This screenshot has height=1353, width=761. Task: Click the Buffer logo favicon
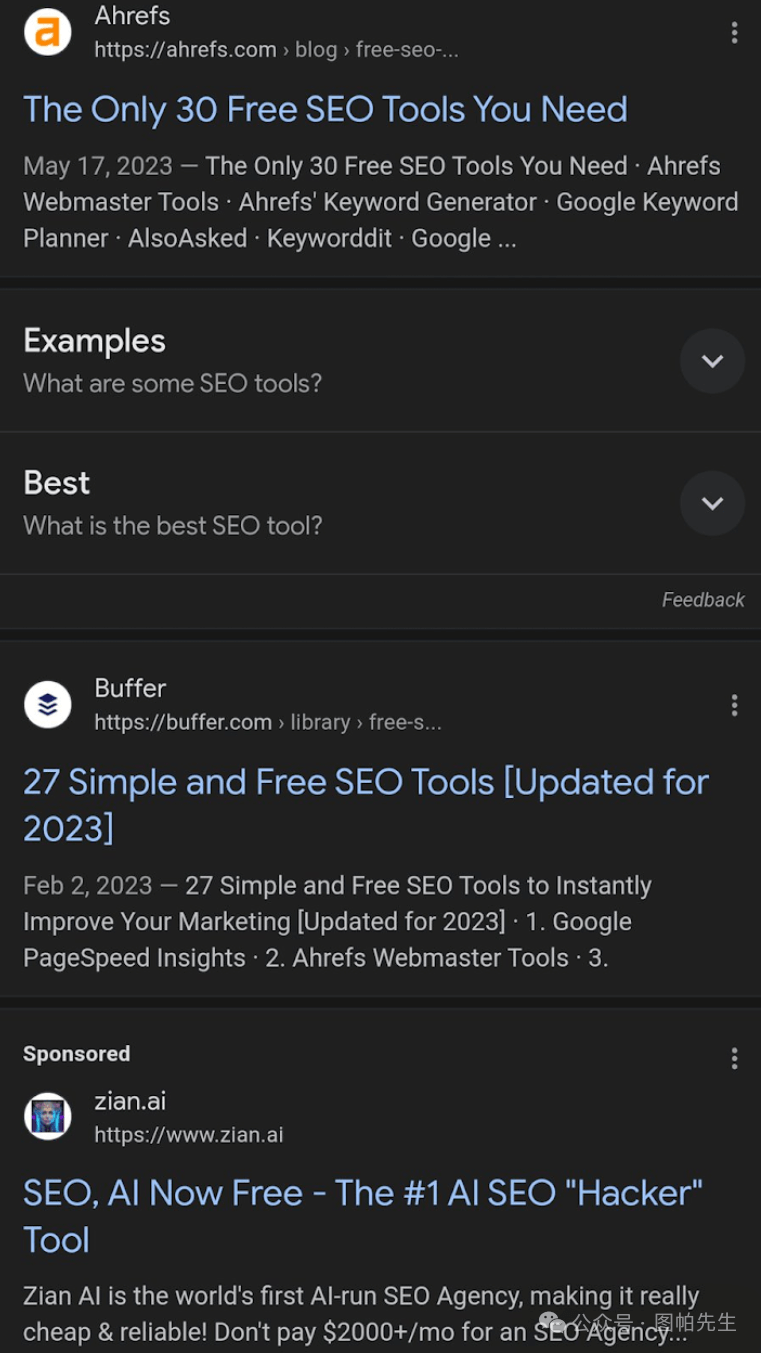point(47,705)
